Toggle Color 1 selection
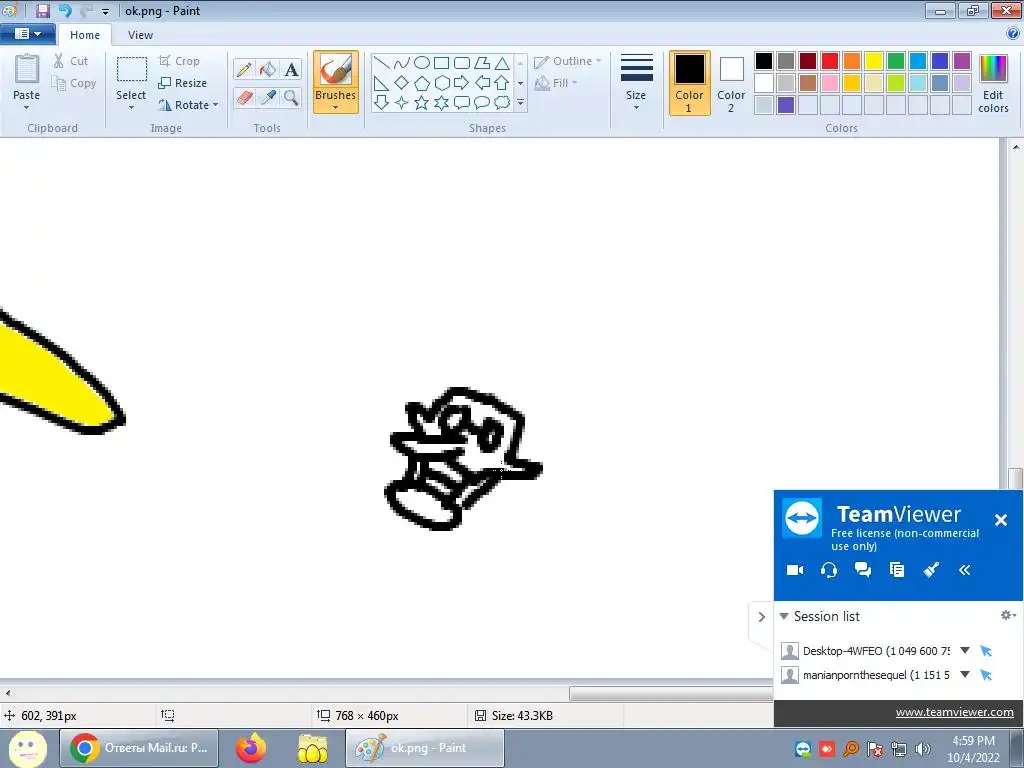Screen dimensions: 1024x768 689,83
